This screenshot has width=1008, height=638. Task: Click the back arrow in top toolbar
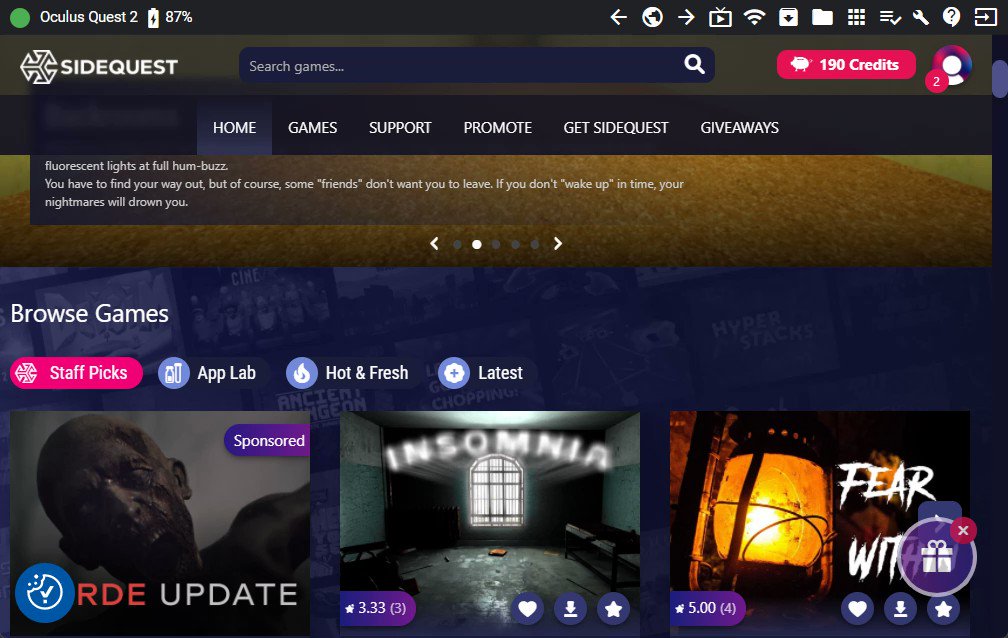tap(618, 17)
